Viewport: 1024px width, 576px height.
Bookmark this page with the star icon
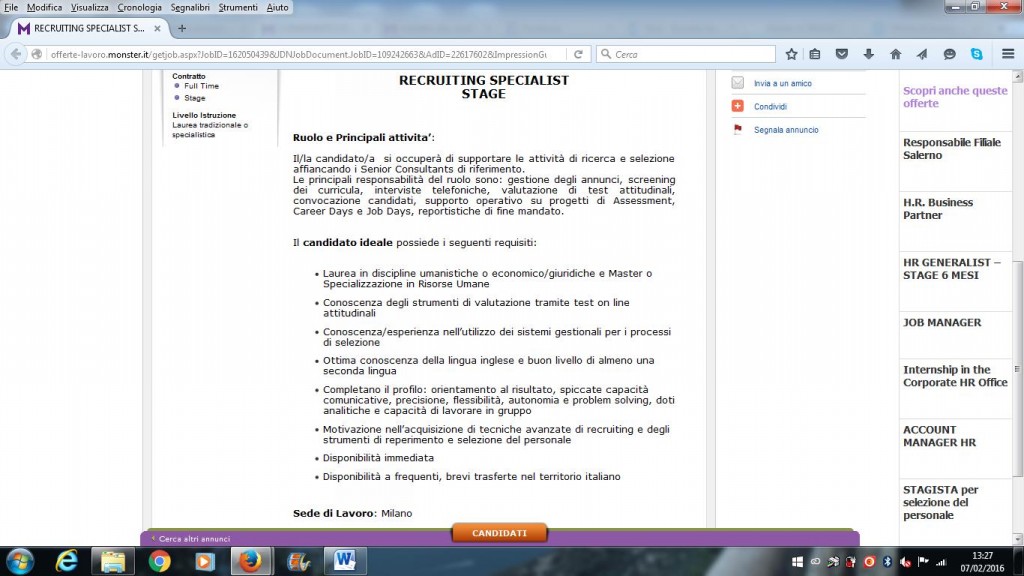792,54
